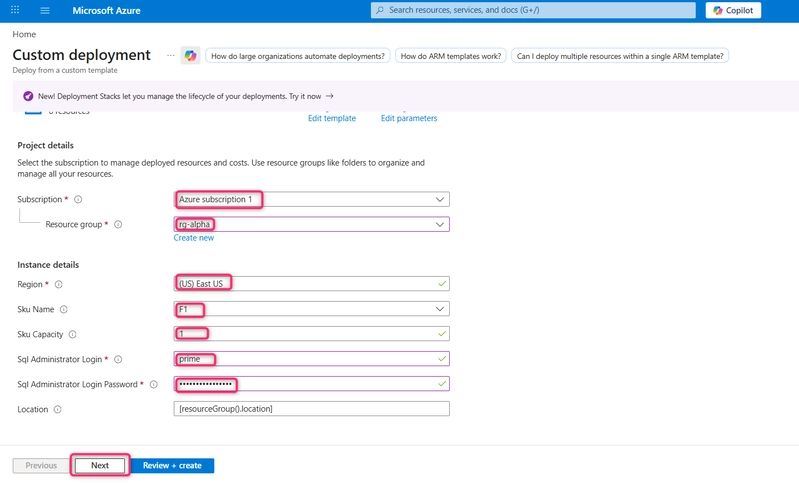The height and width of the screenshot is (485, 799).
Task: Expand the Subscription dropdown
Action: point(311,199)
